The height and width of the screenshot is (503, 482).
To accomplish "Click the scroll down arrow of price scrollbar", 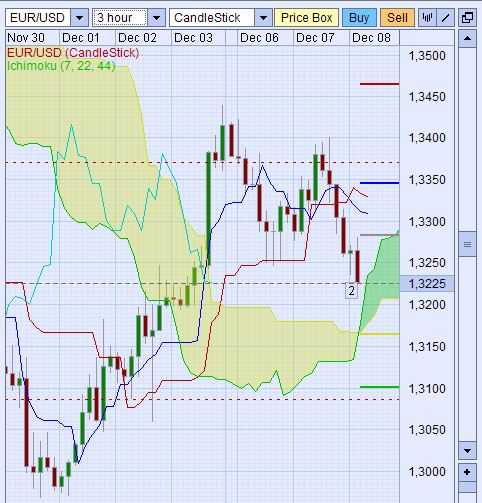I will pyautogui.click(x=467, y=451).
